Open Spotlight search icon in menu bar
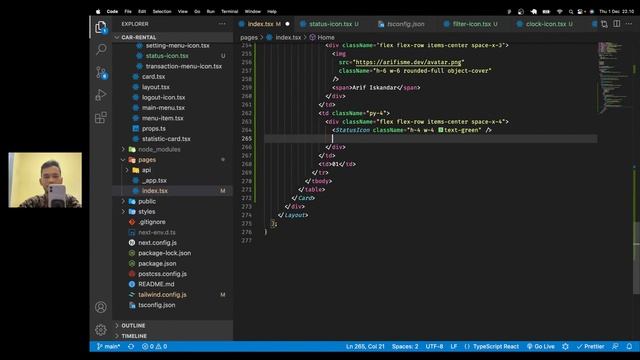Viewport: 640px width, 360px height. tap(571, 11)
